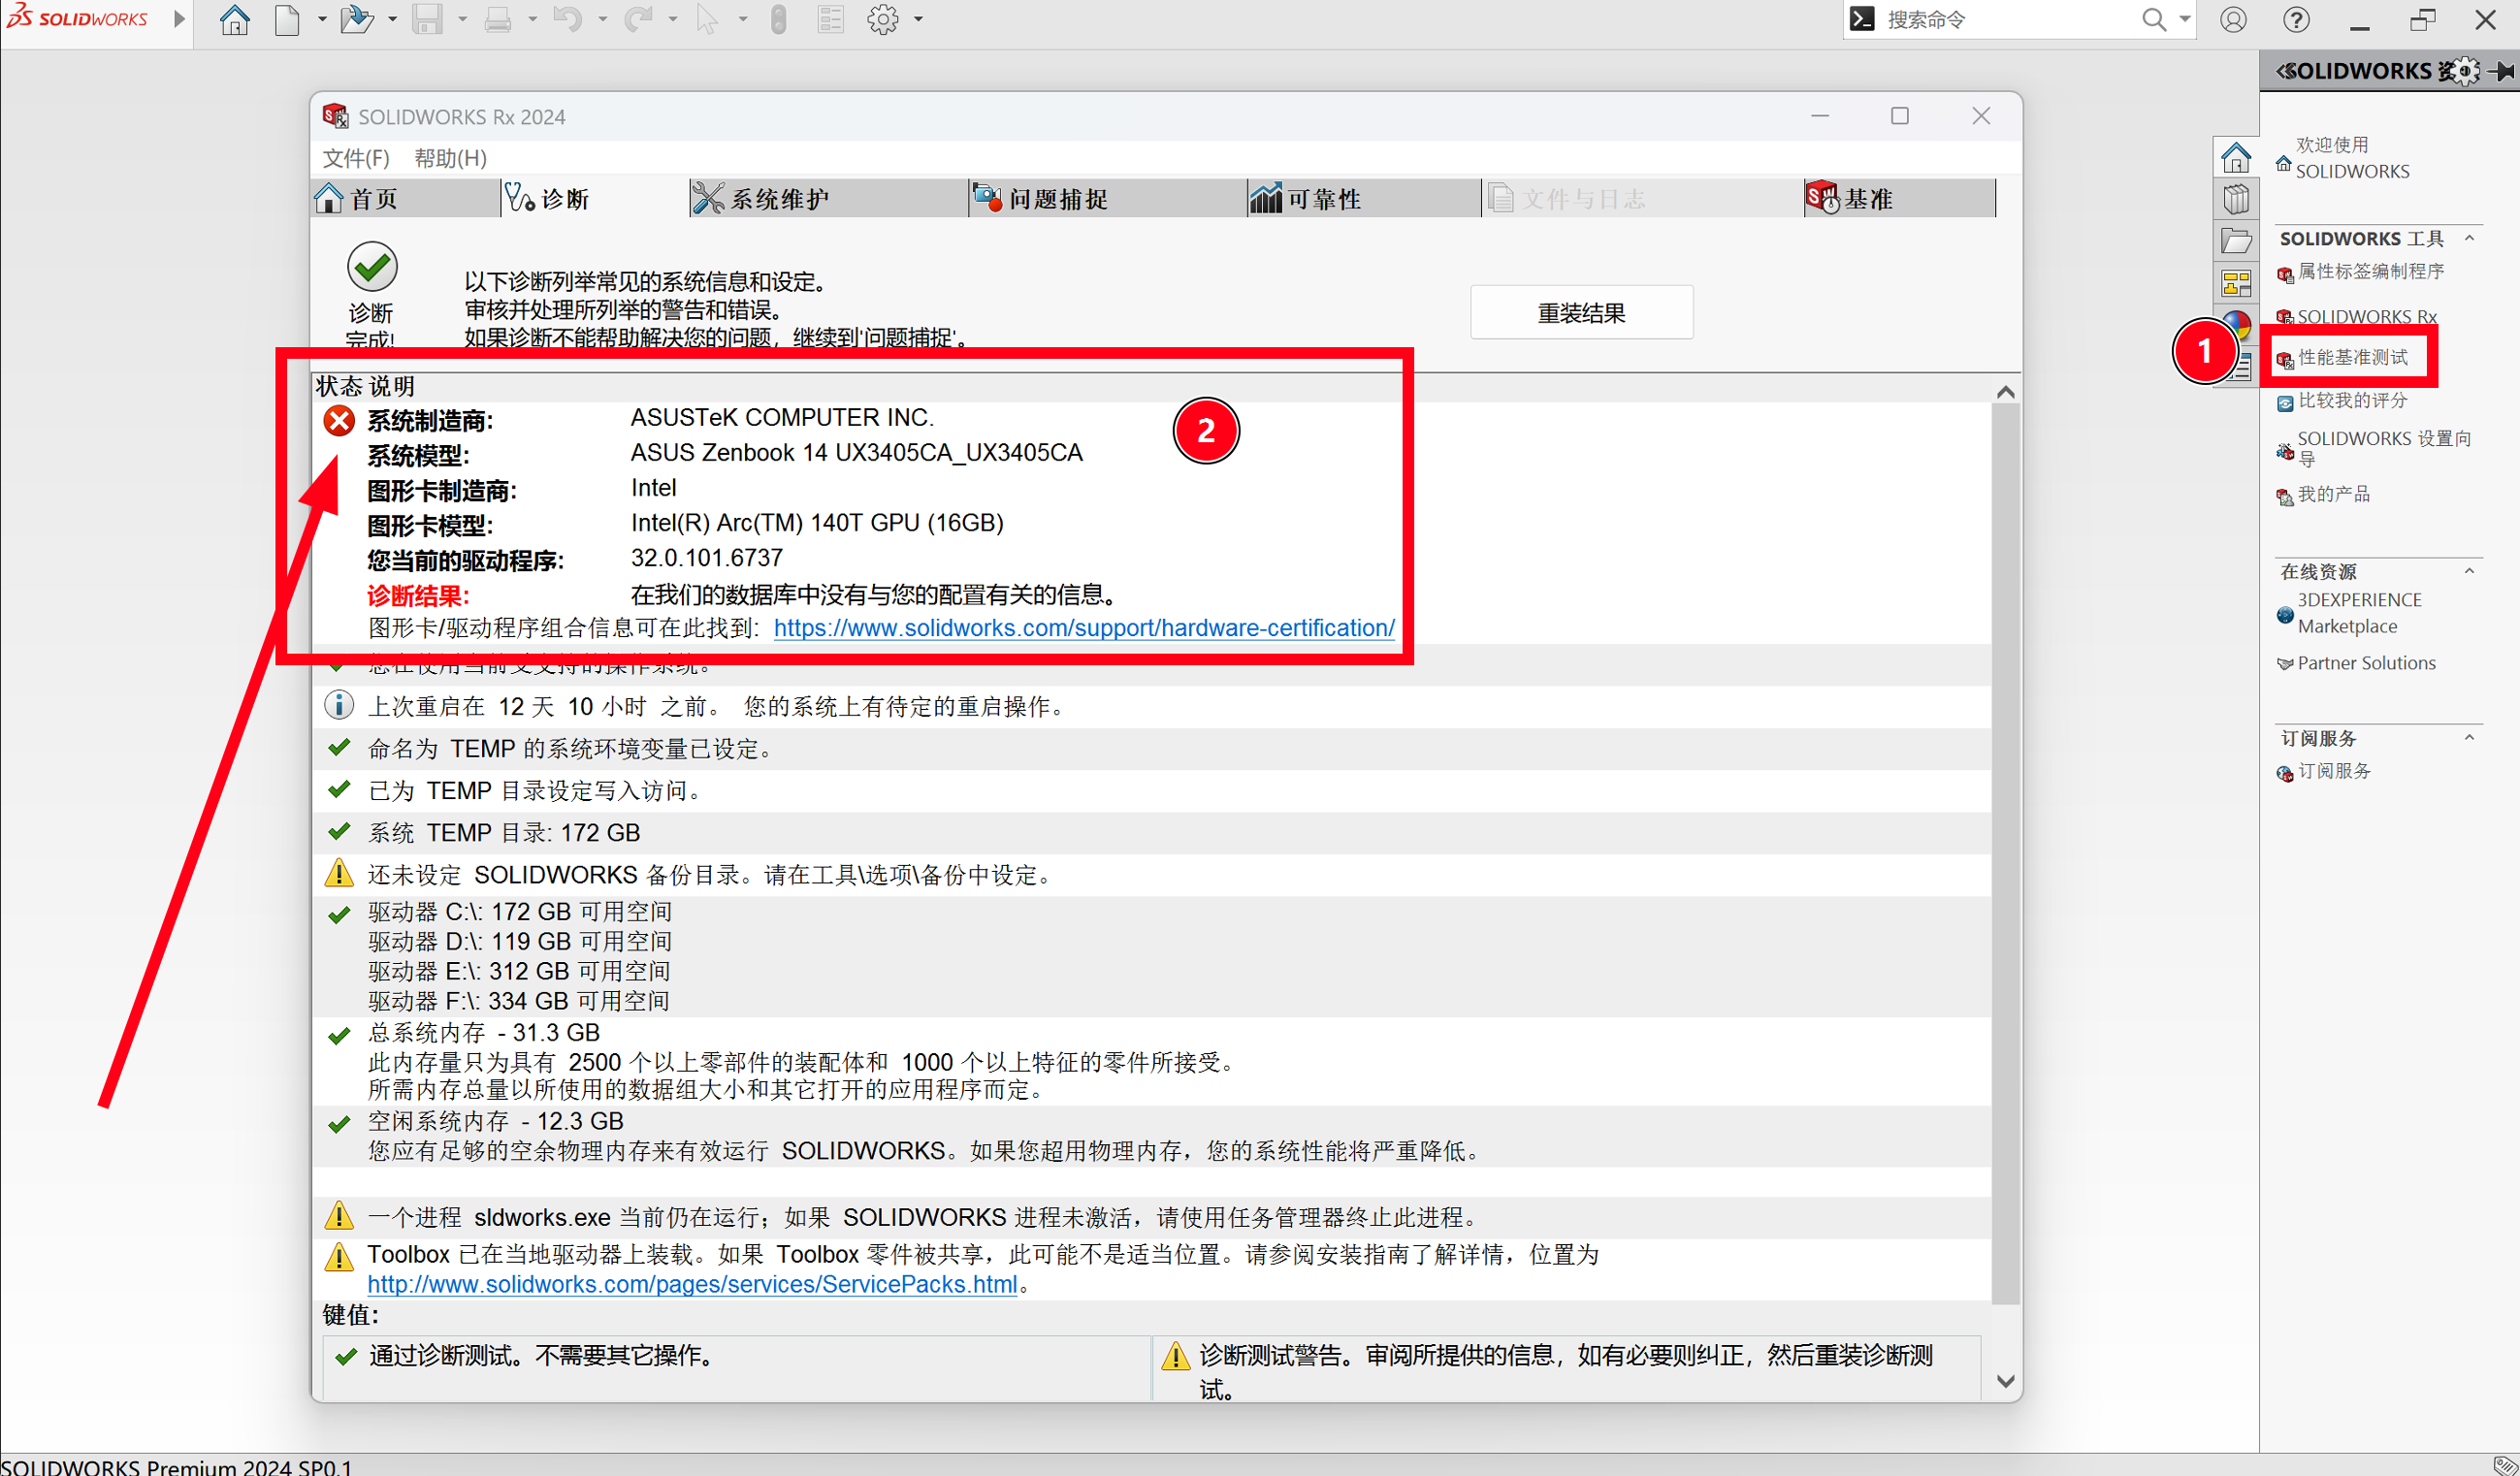2520x1476 pixels.
Task: Open the Options gear dropdown arrow
Action: [918, 20]
